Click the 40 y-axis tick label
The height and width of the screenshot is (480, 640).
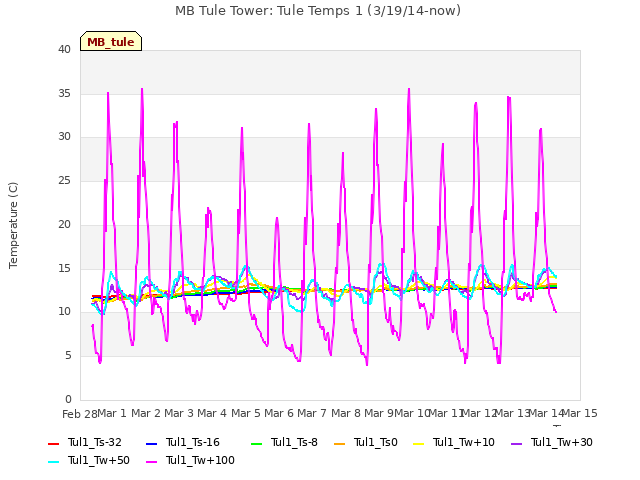click(64, 49)
